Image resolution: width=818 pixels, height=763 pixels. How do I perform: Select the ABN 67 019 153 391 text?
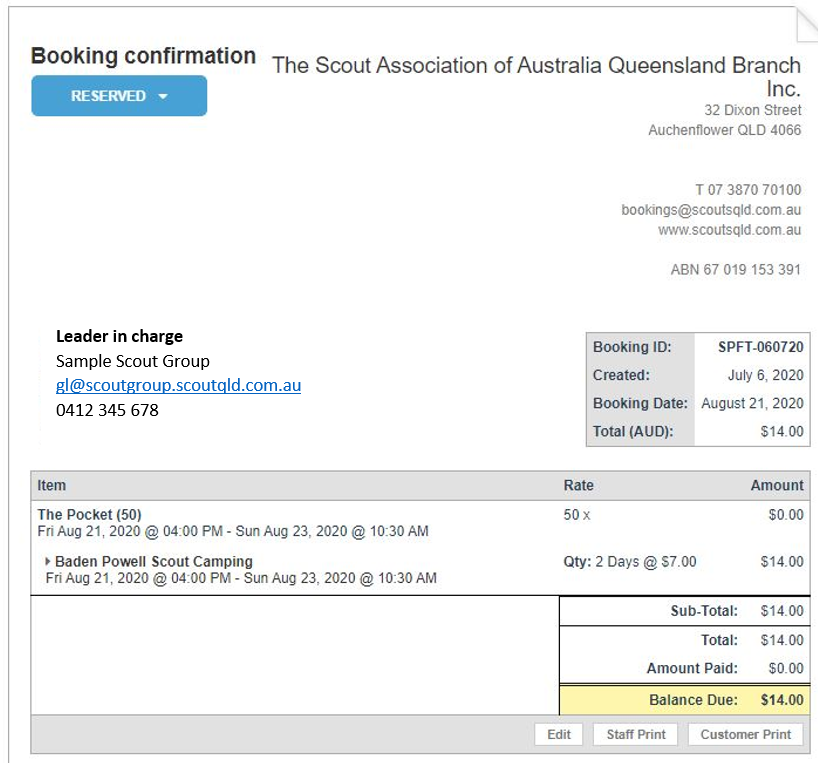tap(736, 270)
